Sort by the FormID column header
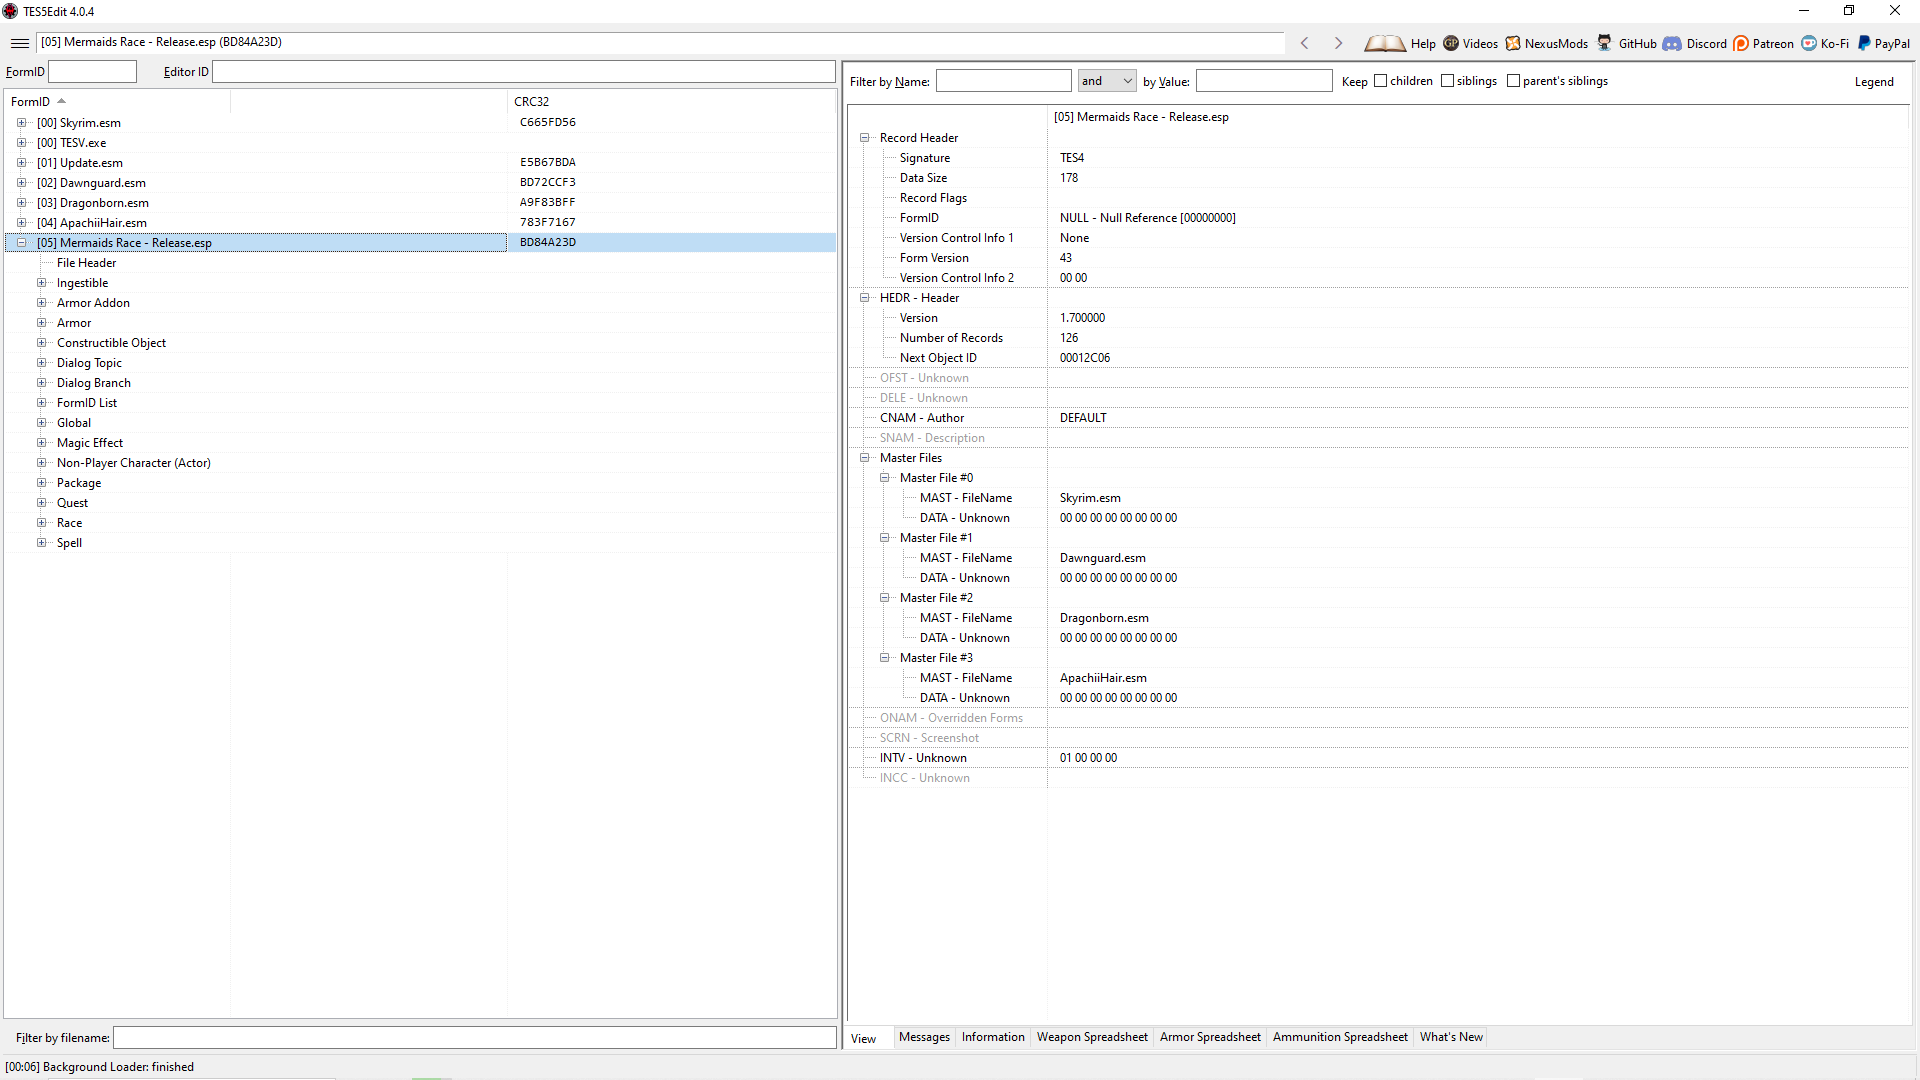 [x=118, y=101]
